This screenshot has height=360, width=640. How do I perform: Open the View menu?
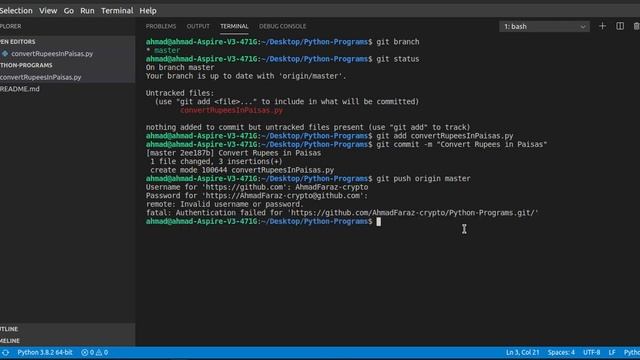[x=48, y=11]
